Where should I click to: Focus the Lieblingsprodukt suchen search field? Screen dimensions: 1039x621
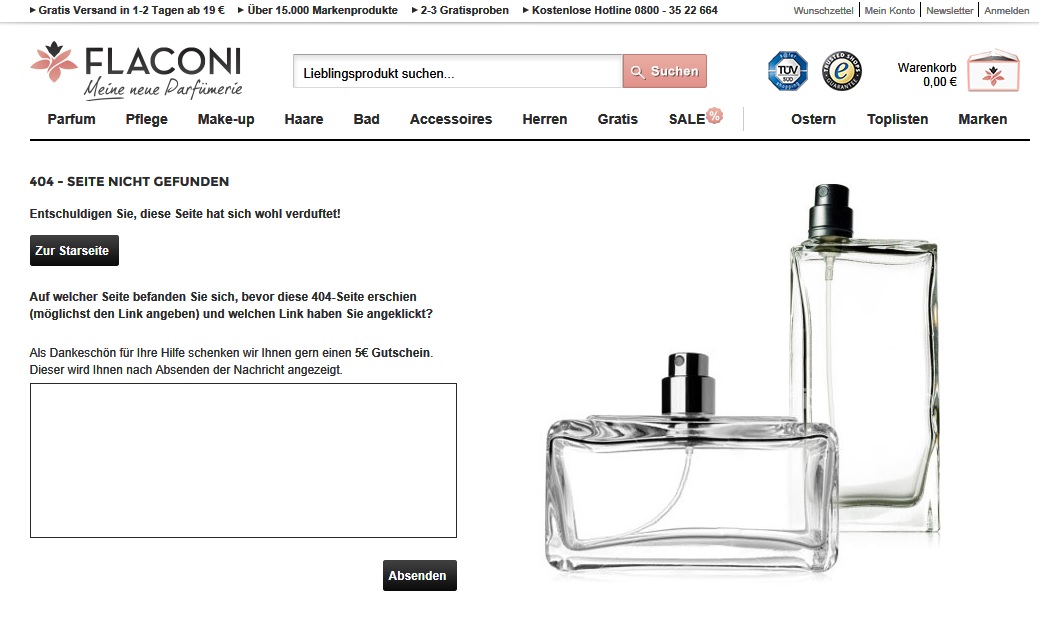458,72
